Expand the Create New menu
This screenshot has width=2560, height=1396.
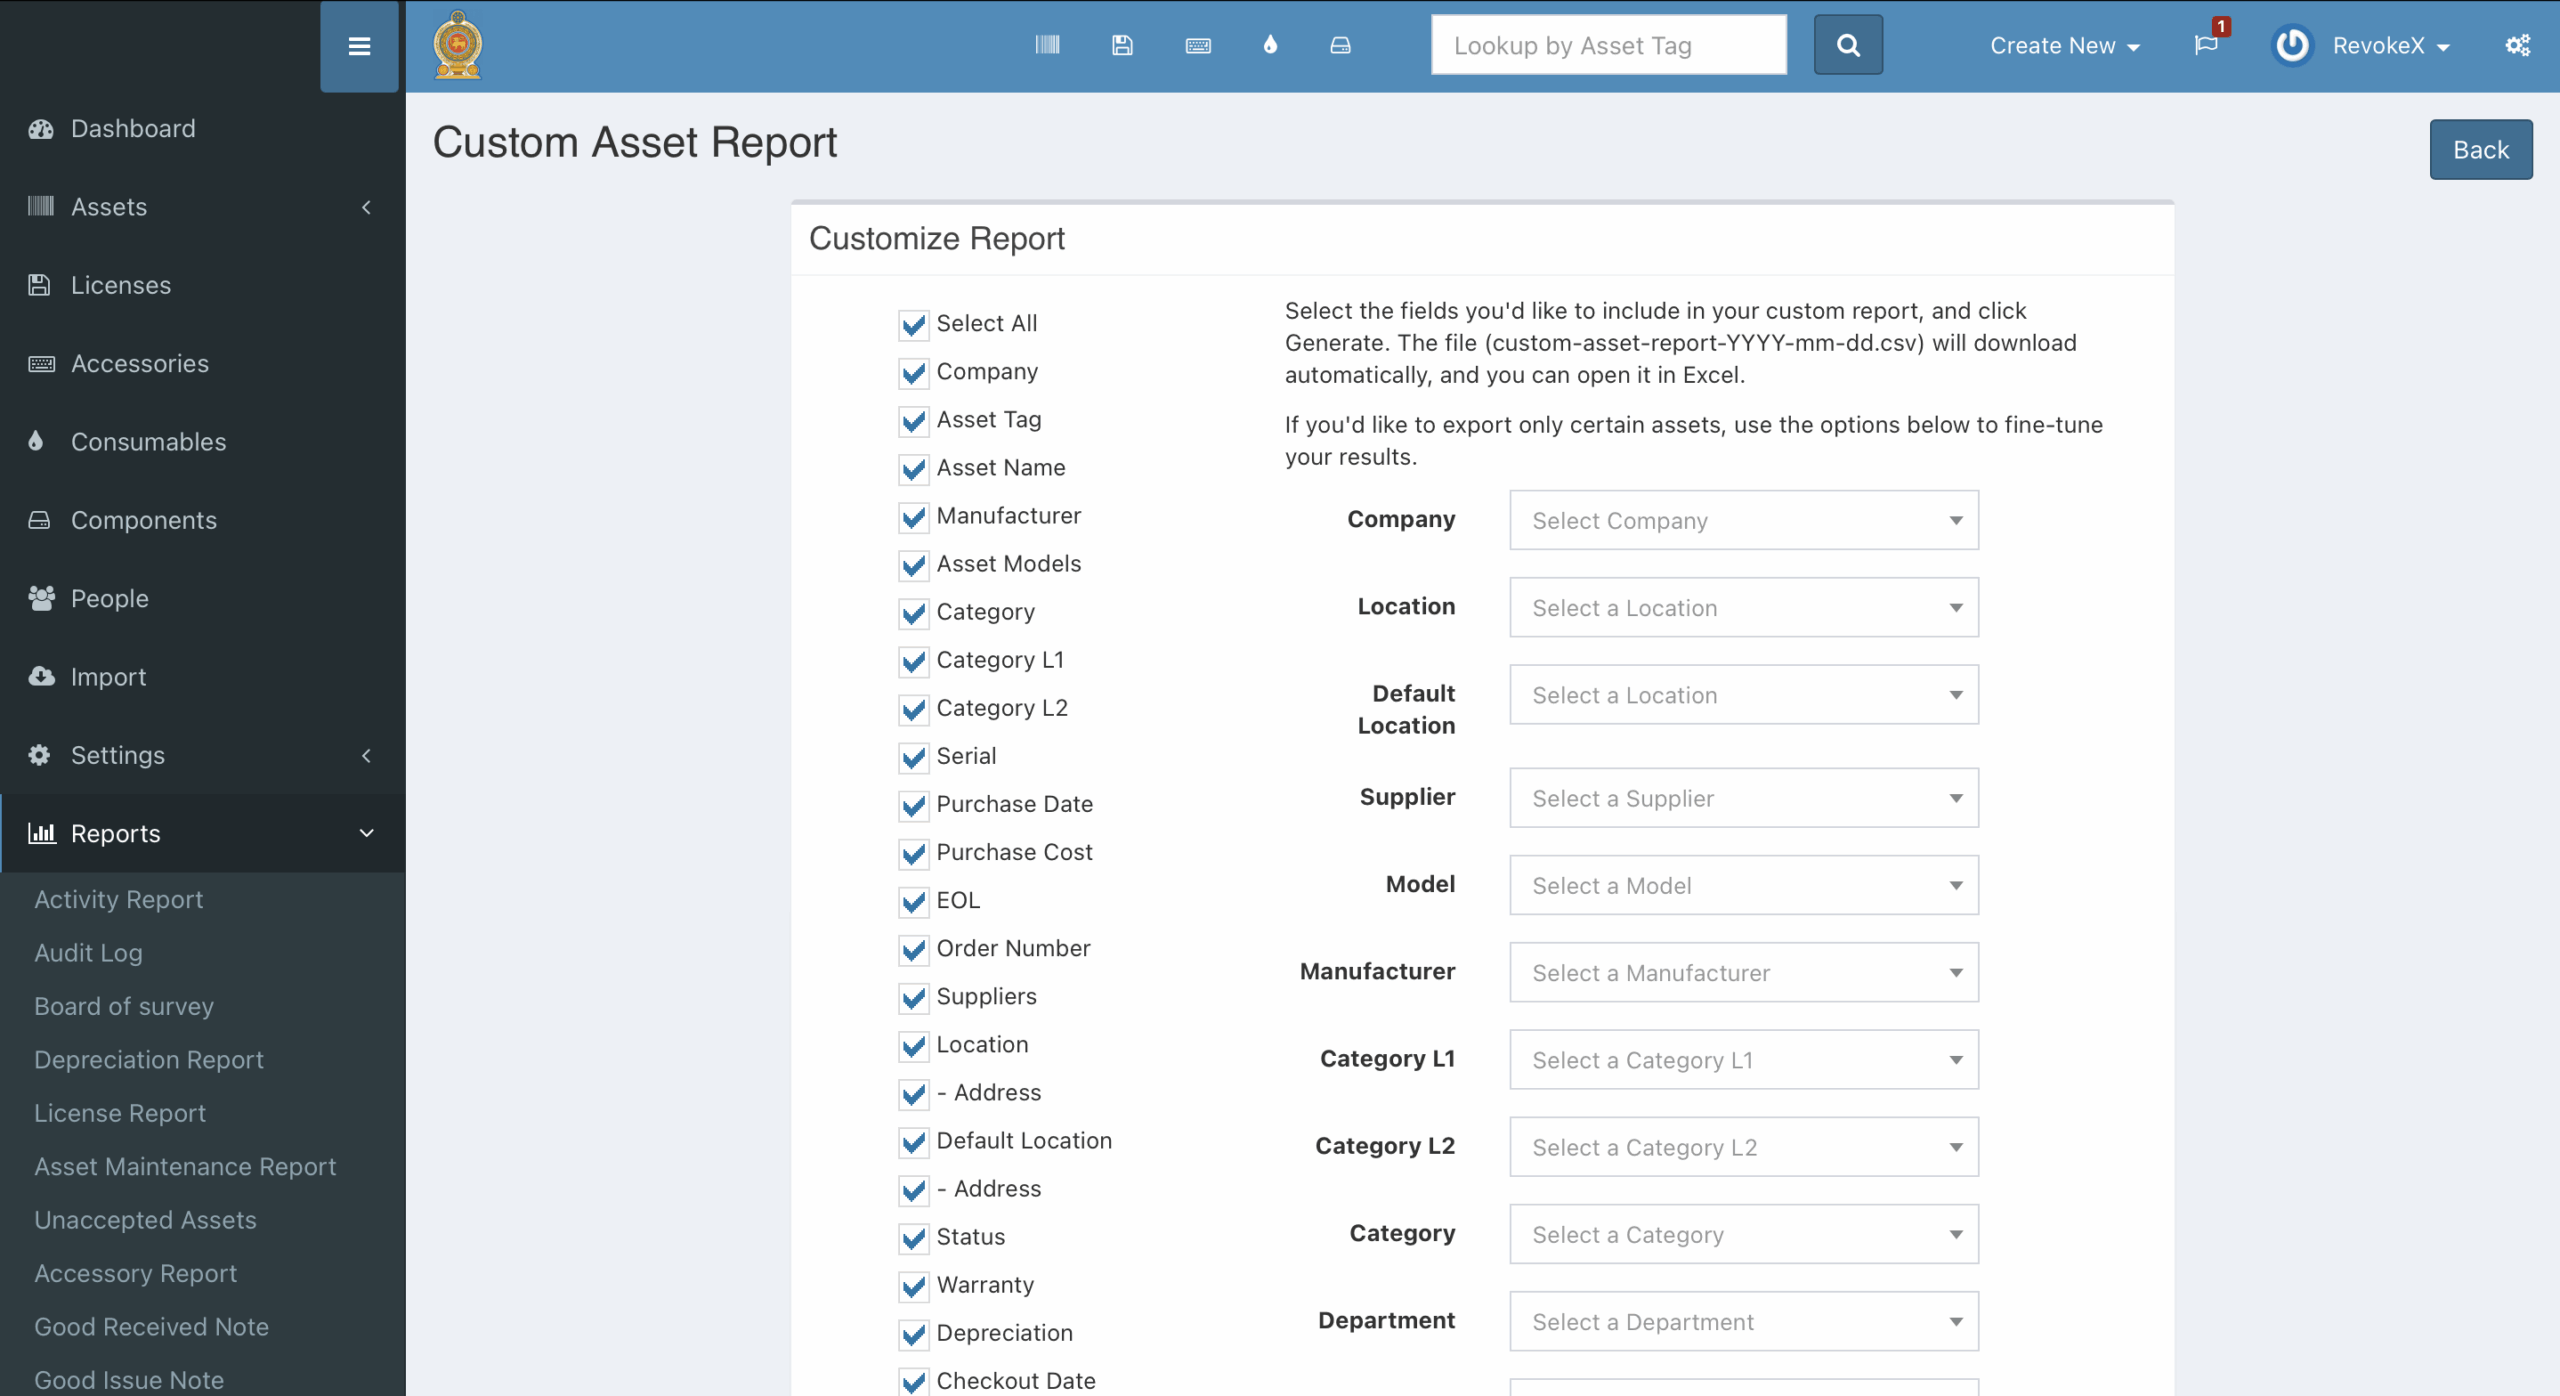coord(2064,46)
